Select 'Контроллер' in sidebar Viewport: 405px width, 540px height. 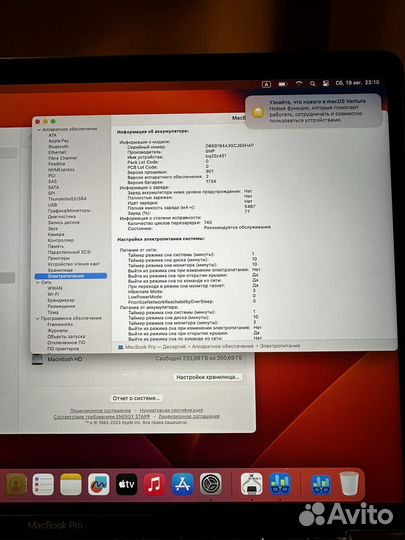[x=61, y=240]
